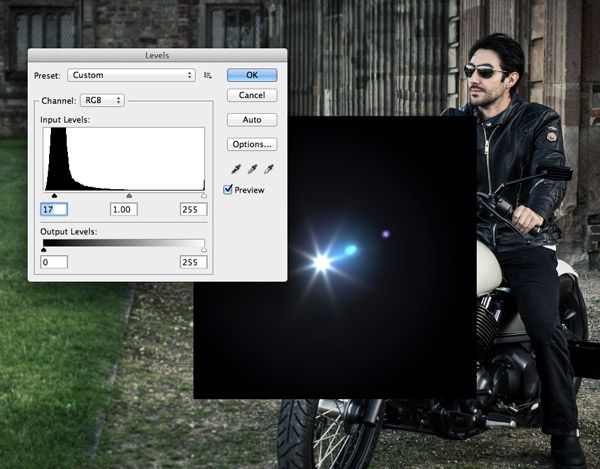The width and height of the screenshot is (600, 469).
Task: Click the input white point slider triangle
Action: coord(204,196)
